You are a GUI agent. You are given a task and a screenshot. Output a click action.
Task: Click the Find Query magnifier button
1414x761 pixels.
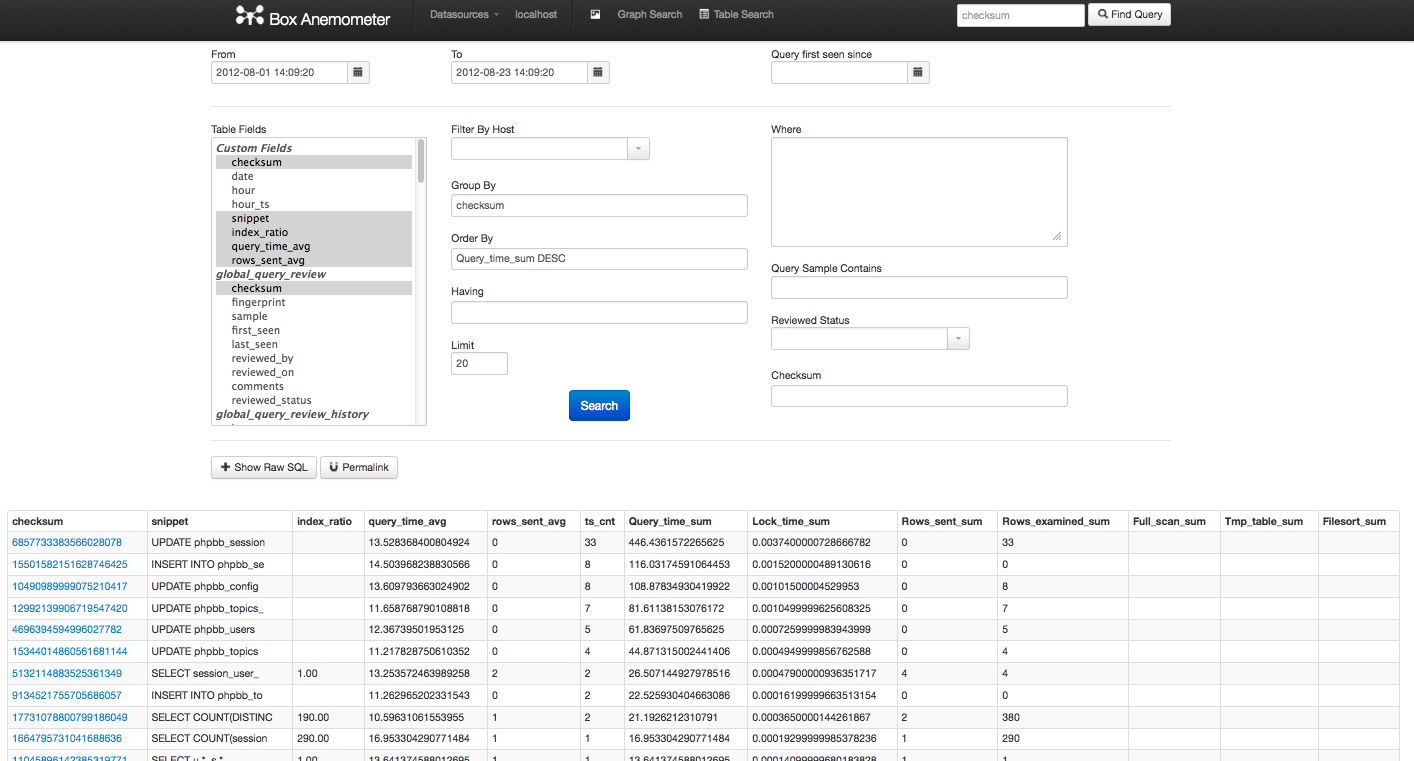[1129, 15]
